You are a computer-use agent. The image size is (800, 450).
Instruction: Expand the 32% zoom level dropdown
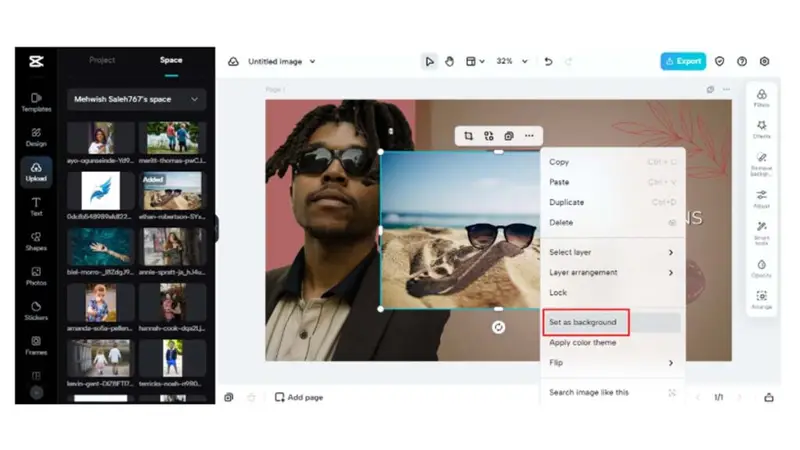click(x=510, y=61)
